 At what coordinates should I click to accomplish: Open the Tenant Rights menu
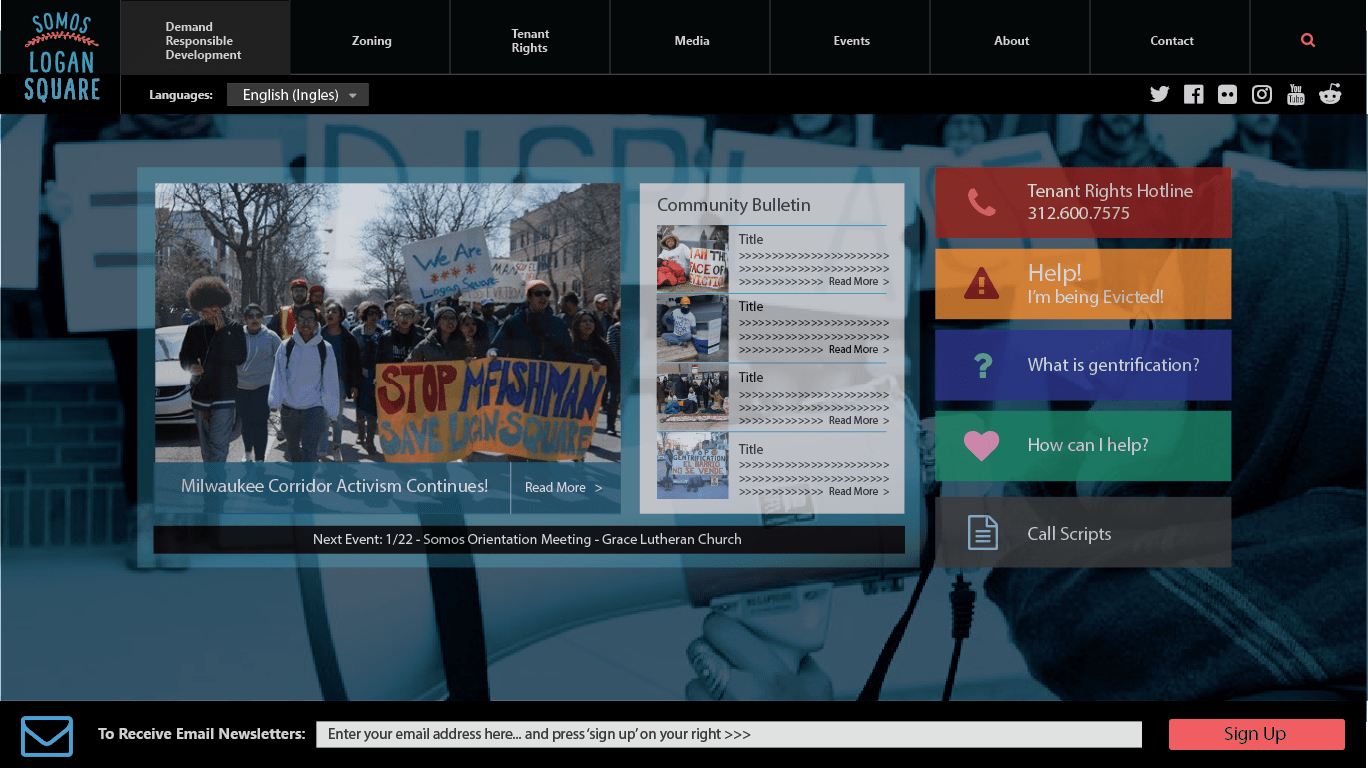click(530, 41)
